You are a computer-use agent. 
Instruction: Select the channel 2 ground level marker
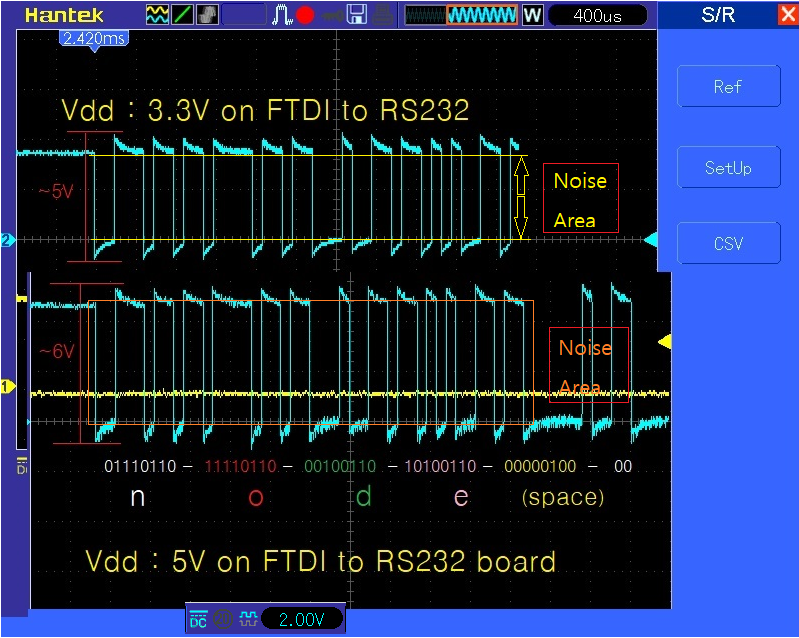(x=7, y=240)
